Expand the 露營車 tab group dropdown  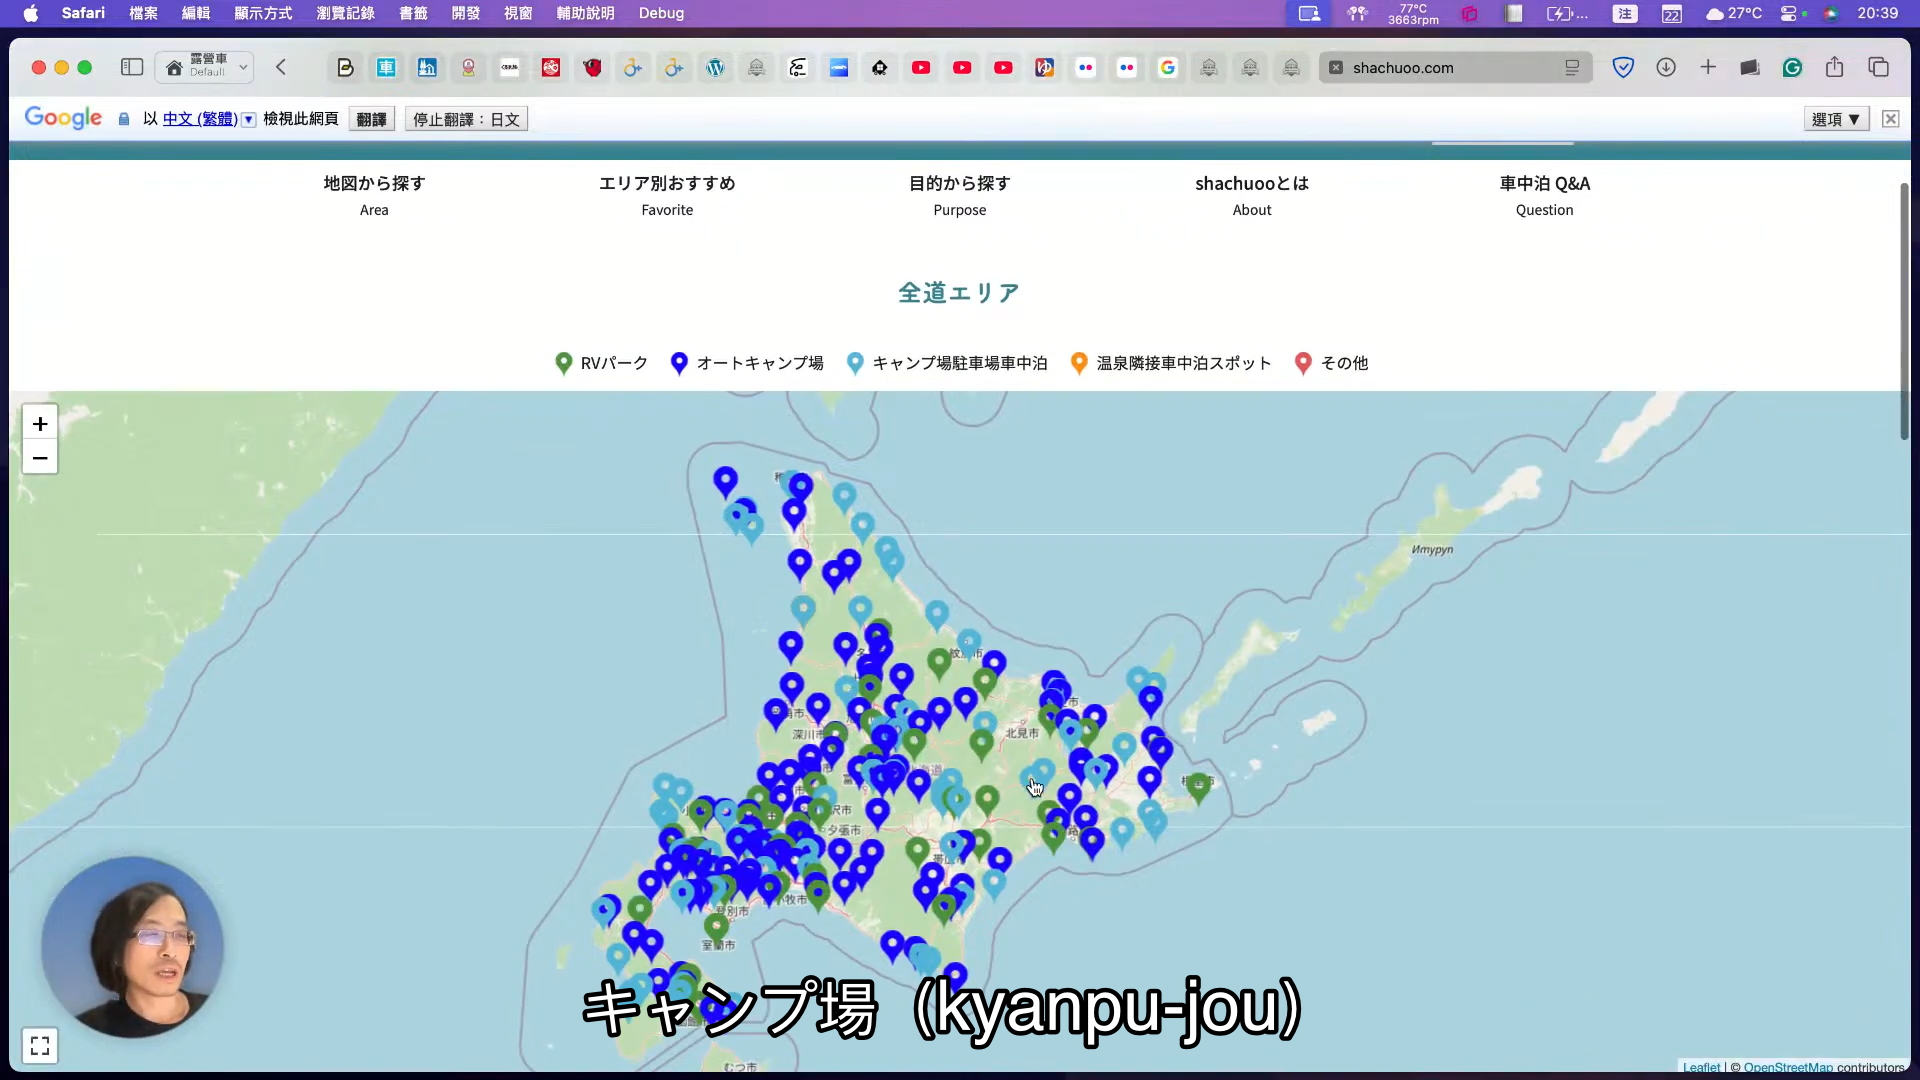[x=243, y=67]
